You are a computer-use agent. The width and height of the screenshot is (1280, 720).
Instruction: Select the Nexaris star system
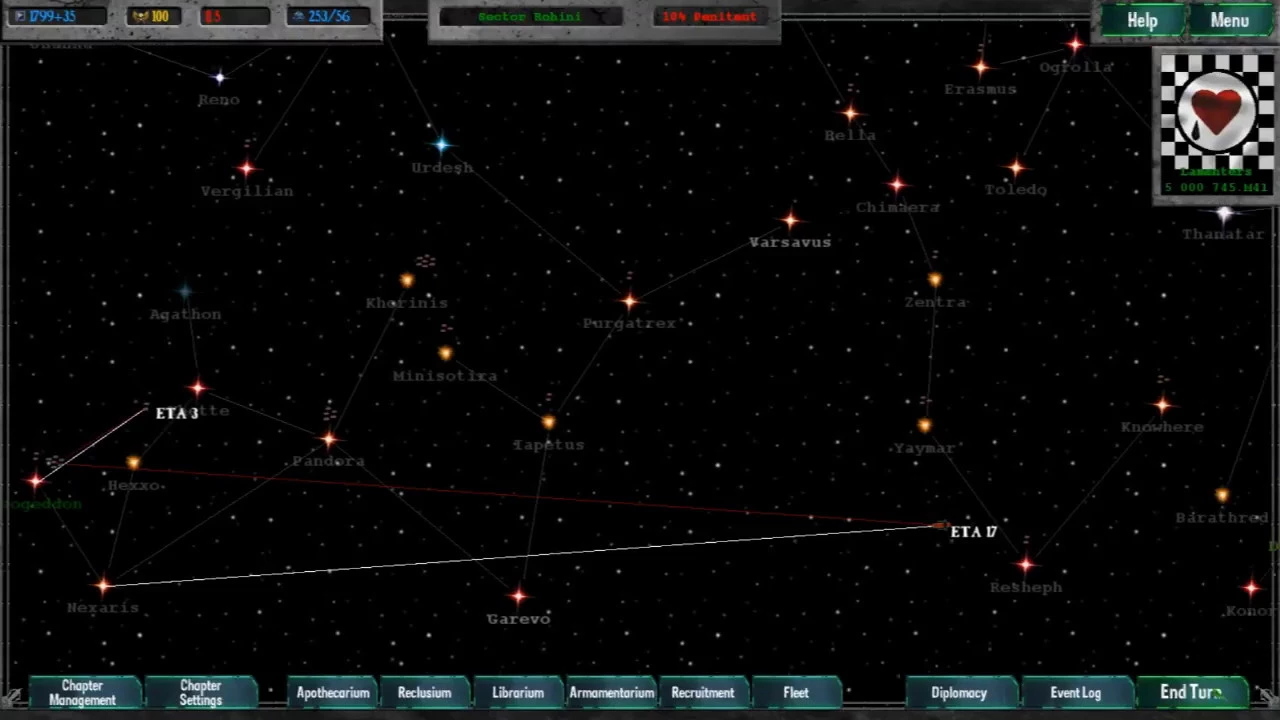pos(103,585)
